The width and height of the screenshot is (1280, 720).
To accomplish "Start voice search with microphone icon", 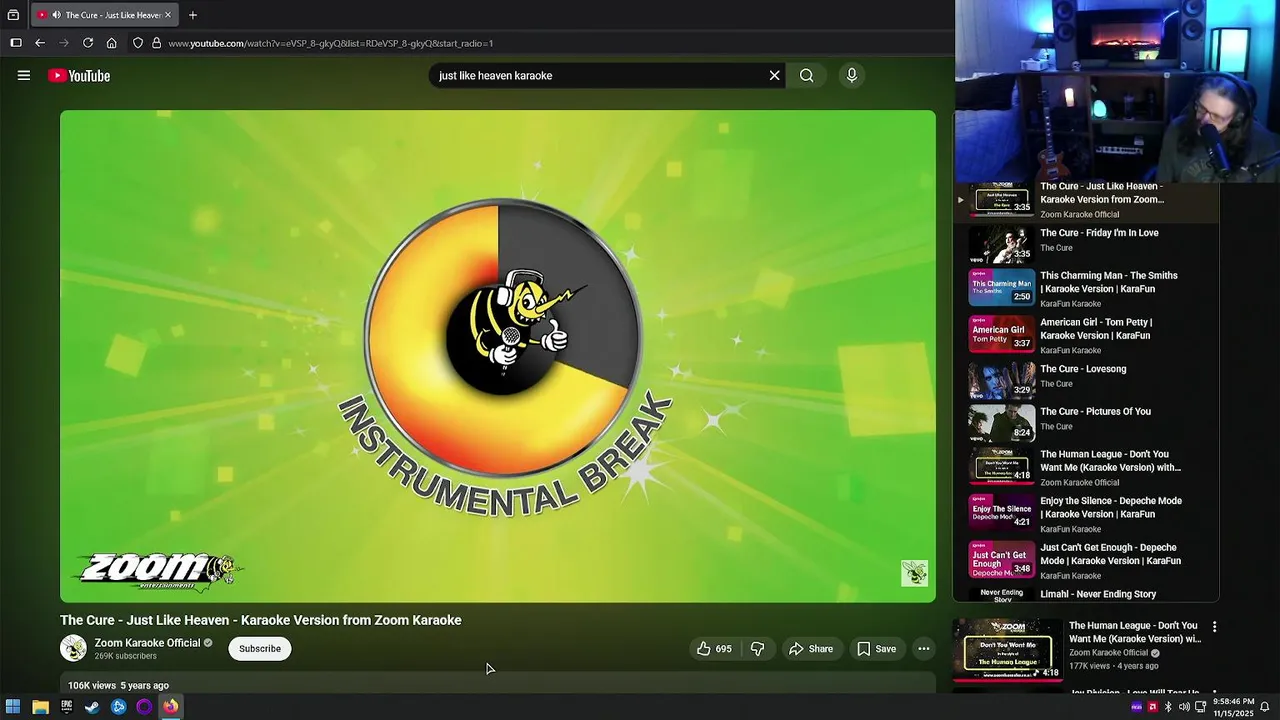I will pos(851,75).
